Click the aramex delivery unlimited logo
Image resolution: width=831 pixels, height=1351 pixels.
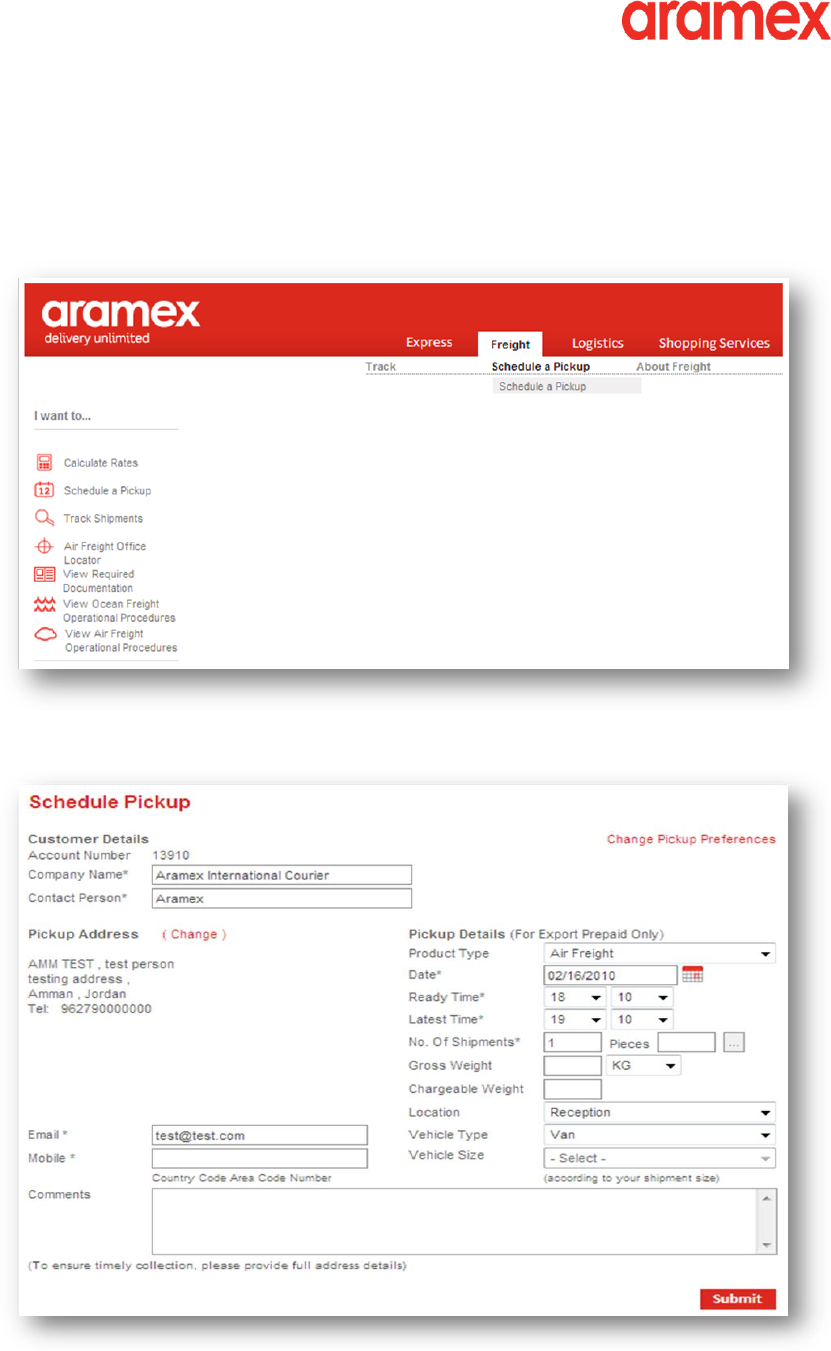tap(121, 322)
